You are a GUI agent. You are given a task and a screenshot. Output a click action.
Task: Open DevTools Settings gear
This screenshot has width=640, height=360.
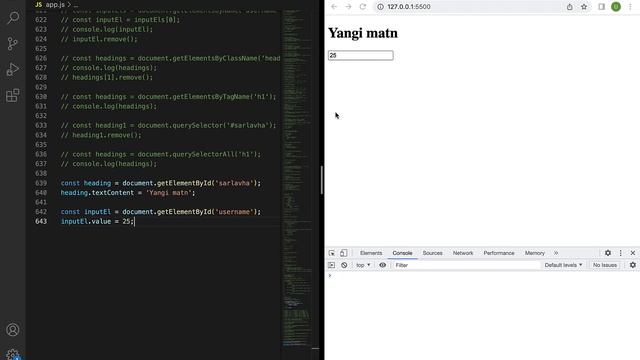pos(608,253)
